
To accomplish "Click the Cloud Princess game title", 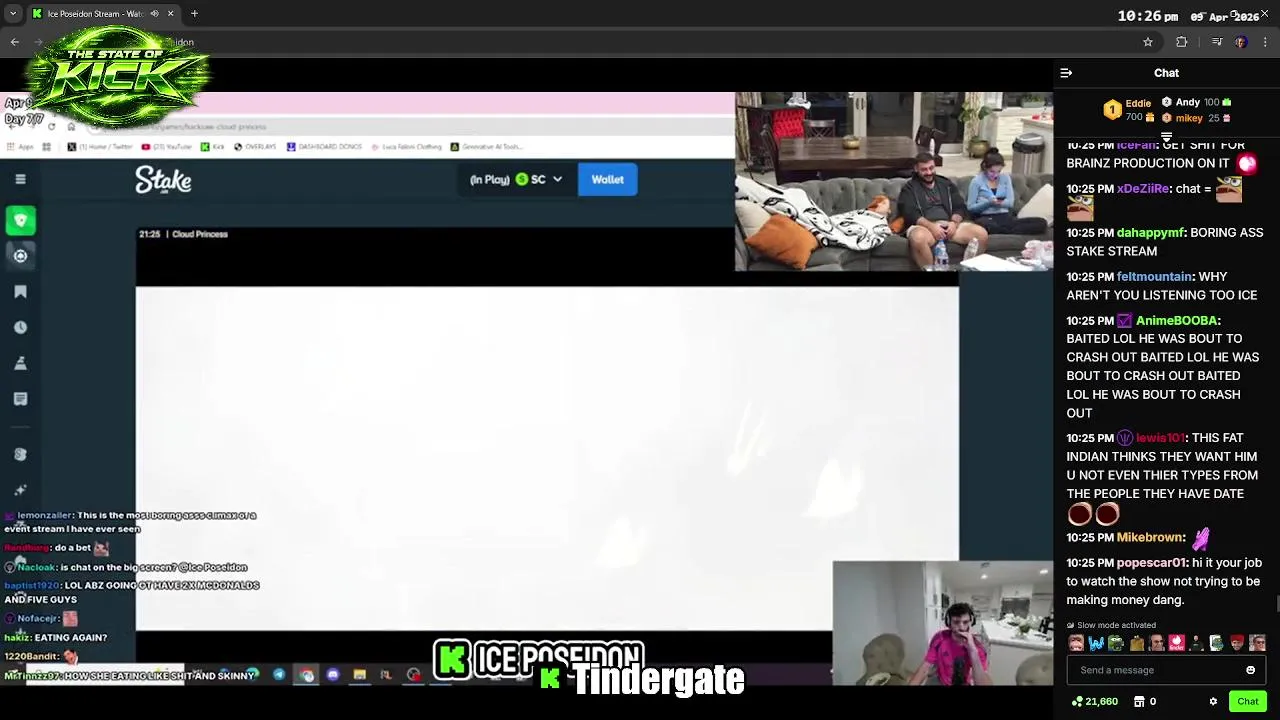I will click(200, 234).
